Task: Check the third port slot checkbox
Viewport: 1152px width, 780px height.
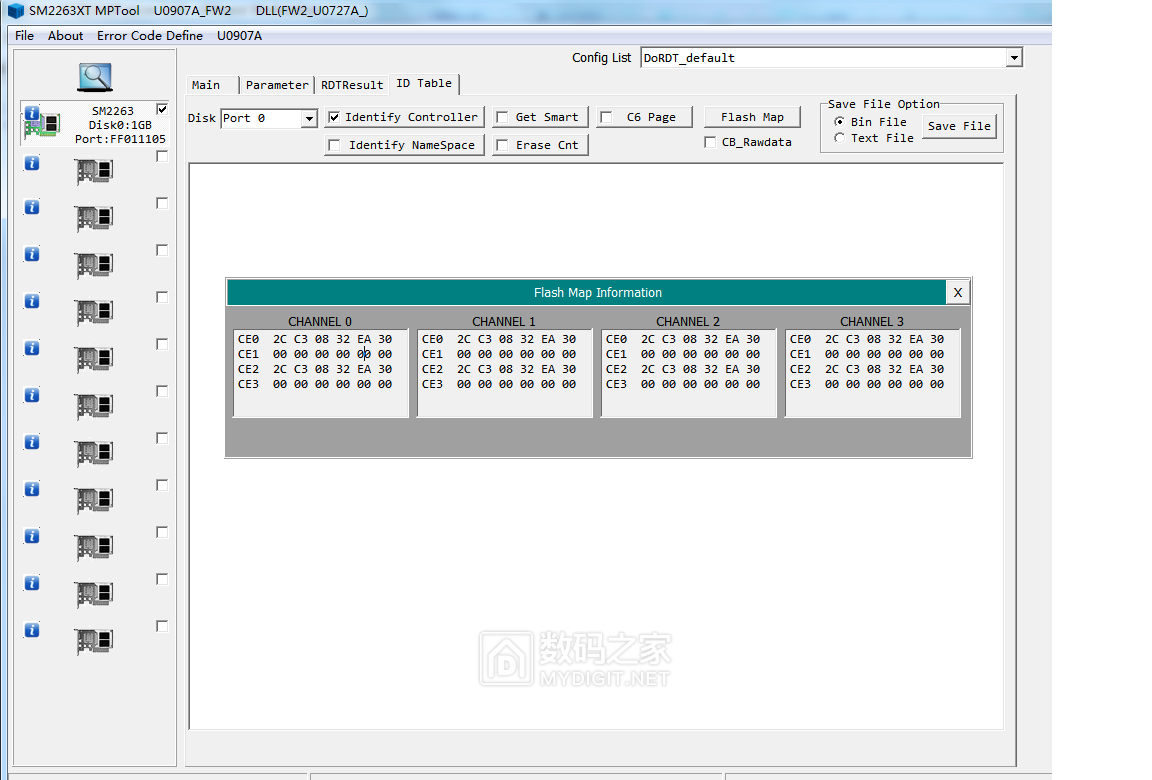Action: [162, 203]
